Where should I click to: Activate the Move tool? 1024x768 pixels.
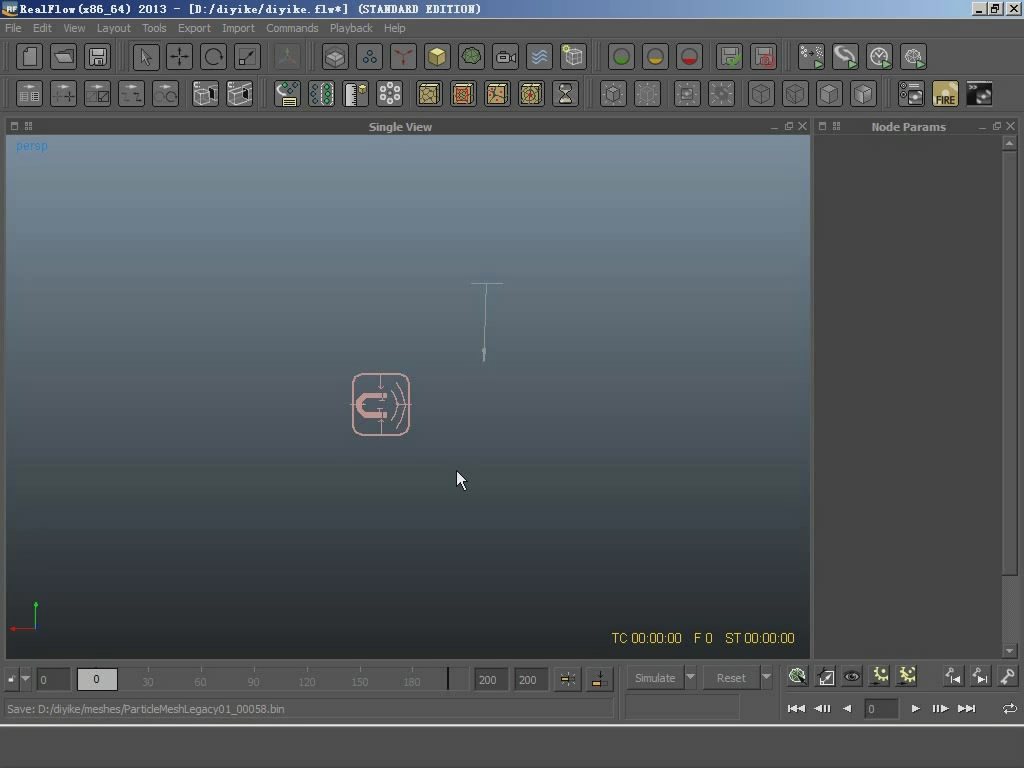180,57
